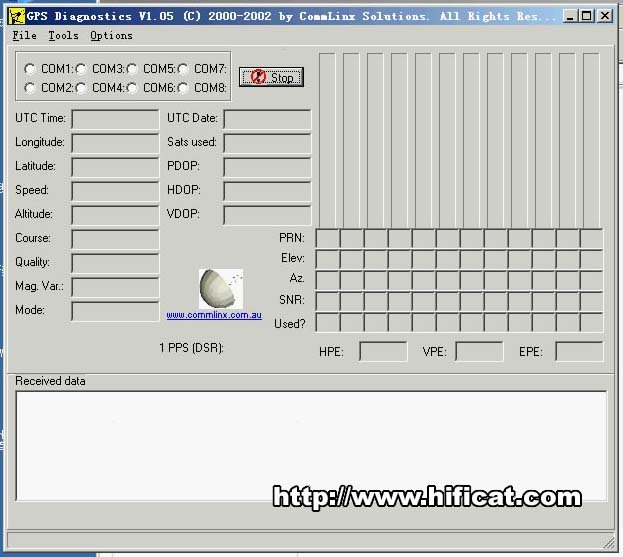The image size is (623, 557).
Task: Pick the COM6 serial port option
Action: pyautogui.click(x=132, y=88)
